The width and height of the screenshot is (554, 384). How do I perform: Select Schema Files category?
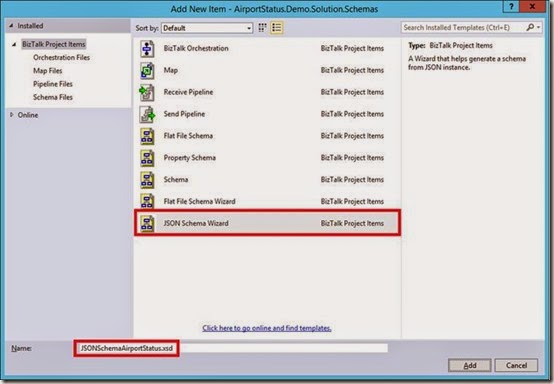[53, 97]
